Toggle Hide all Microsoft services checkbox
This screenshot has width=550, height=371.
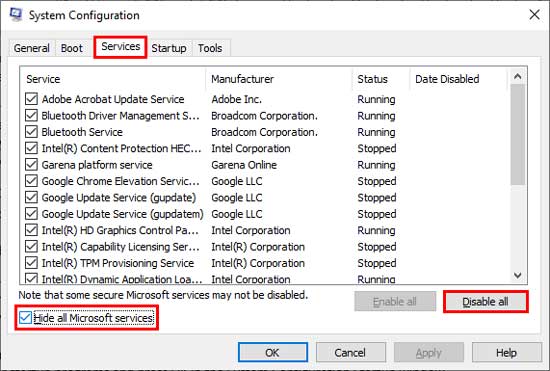tap(25, 318)
